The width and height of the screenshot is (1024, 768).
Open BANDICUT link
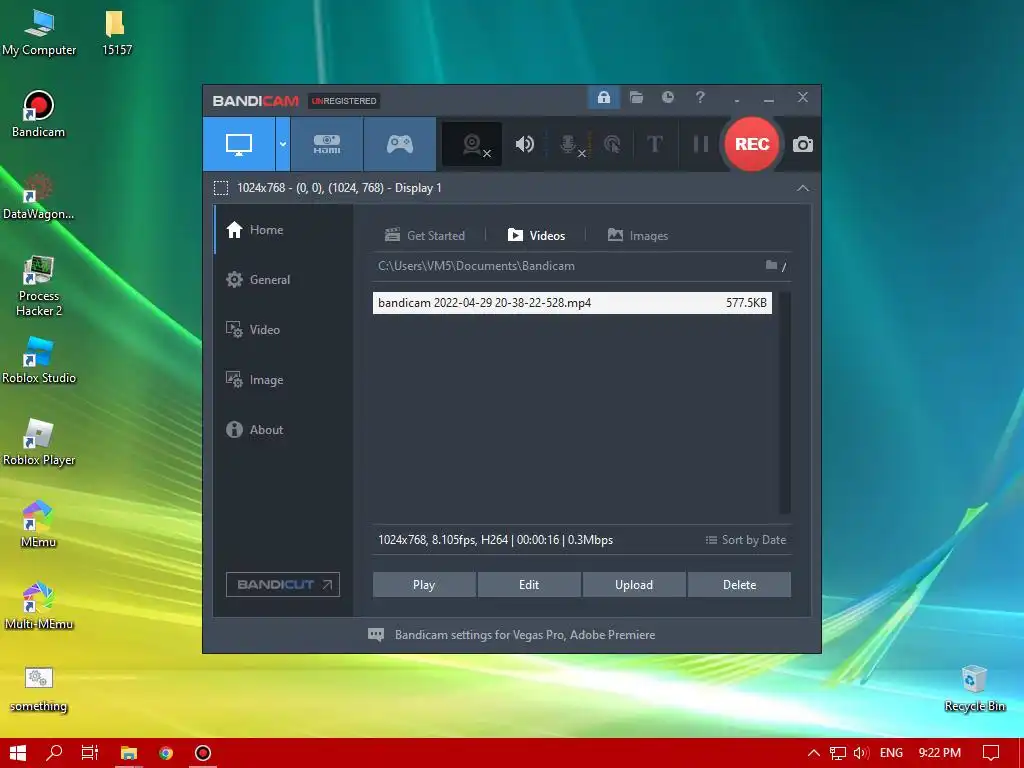pyautogui.click(x=283, y=584)
